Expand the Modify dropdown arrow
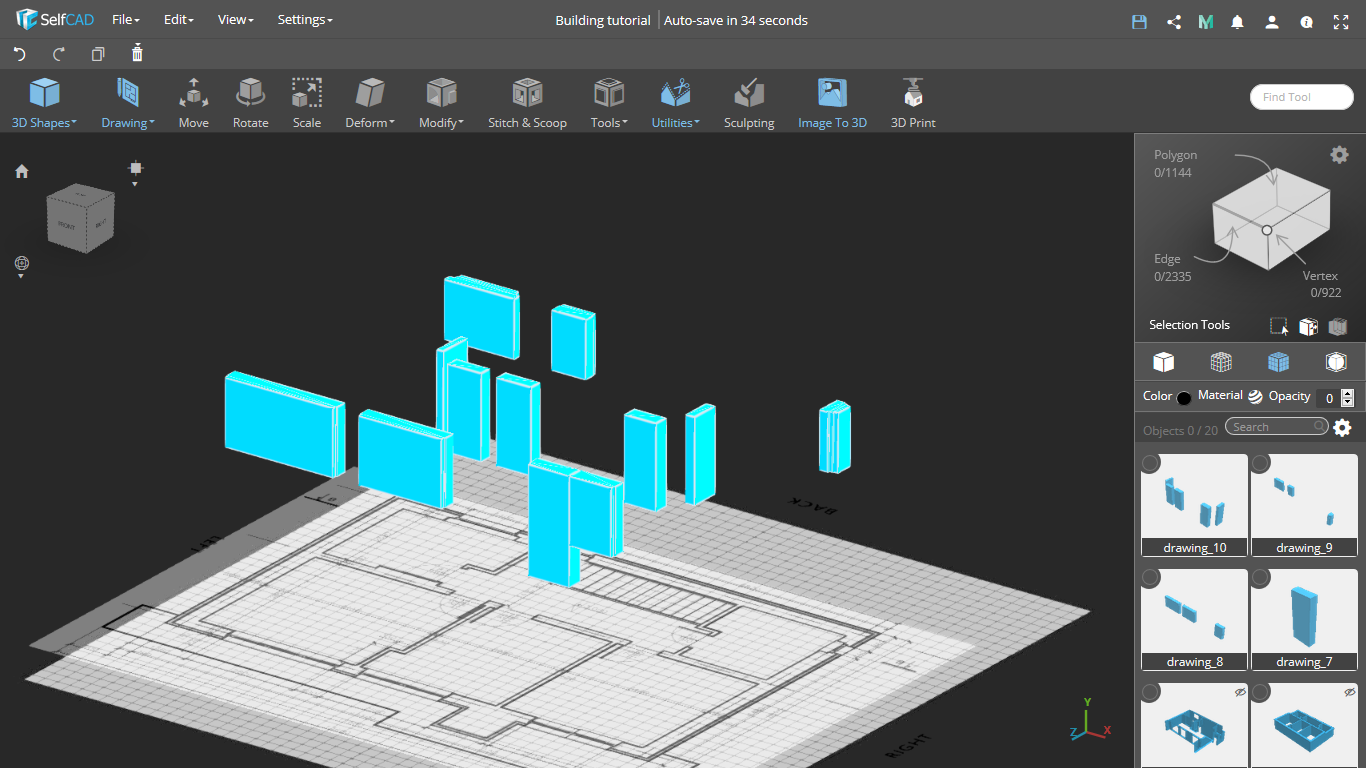 coord(461,122)
